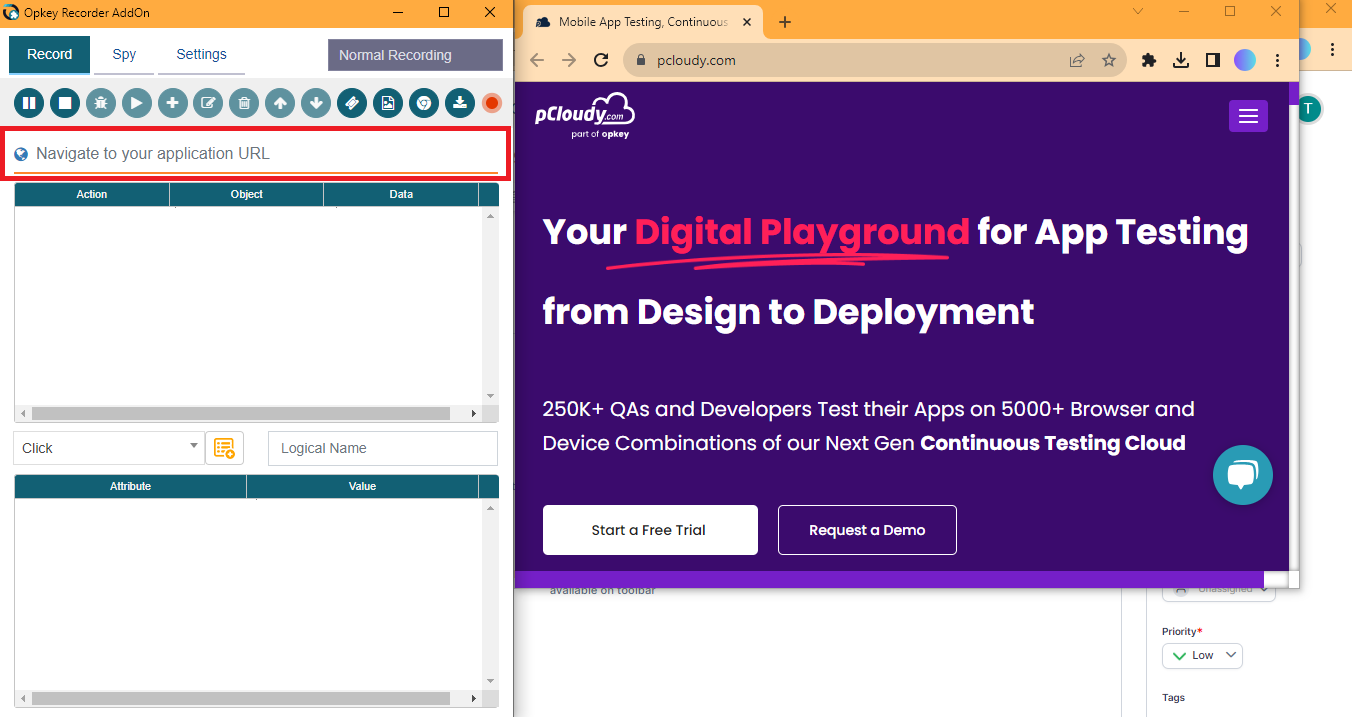The image size is (1352, 717).
Task: Click the red recording indicator dot
Action: [492, 103]
